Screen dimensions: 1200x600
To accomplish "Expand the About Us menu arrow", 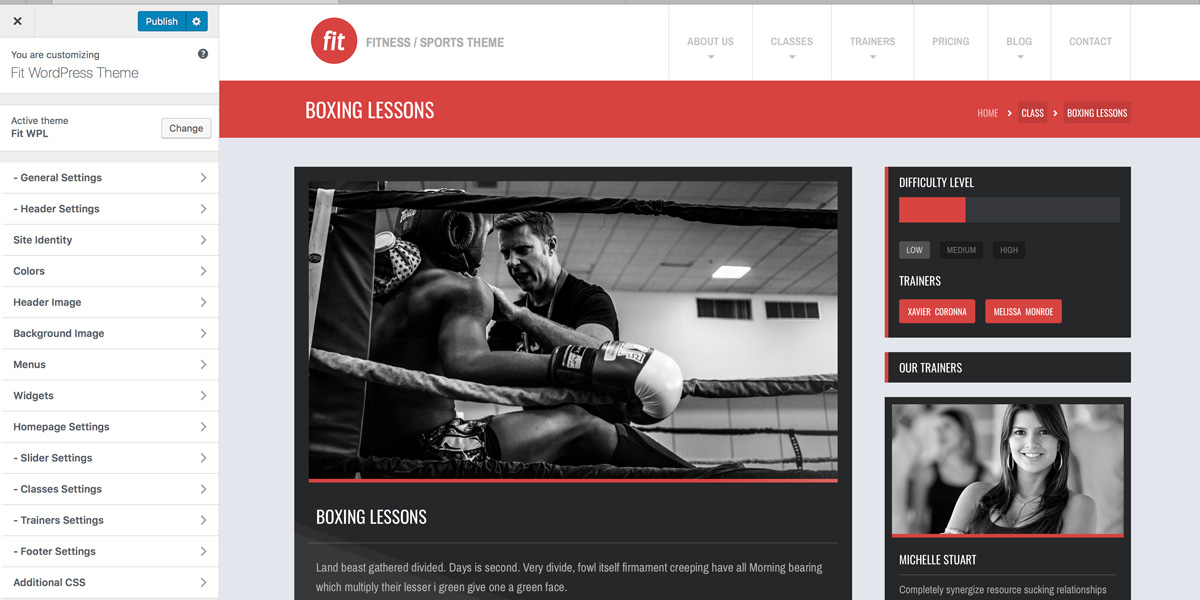I will (x=711, y=58).
